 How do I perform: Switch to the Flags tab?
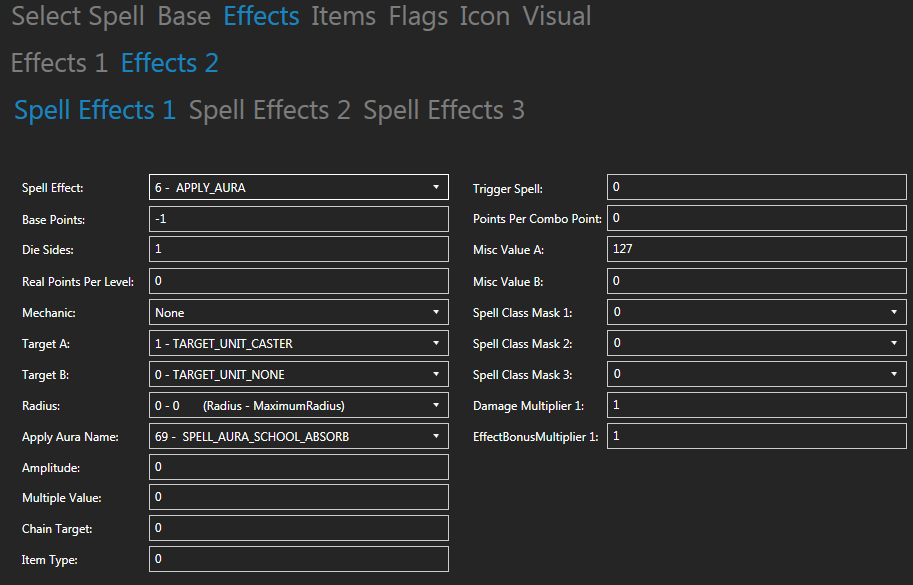click(x=418, y=16)
